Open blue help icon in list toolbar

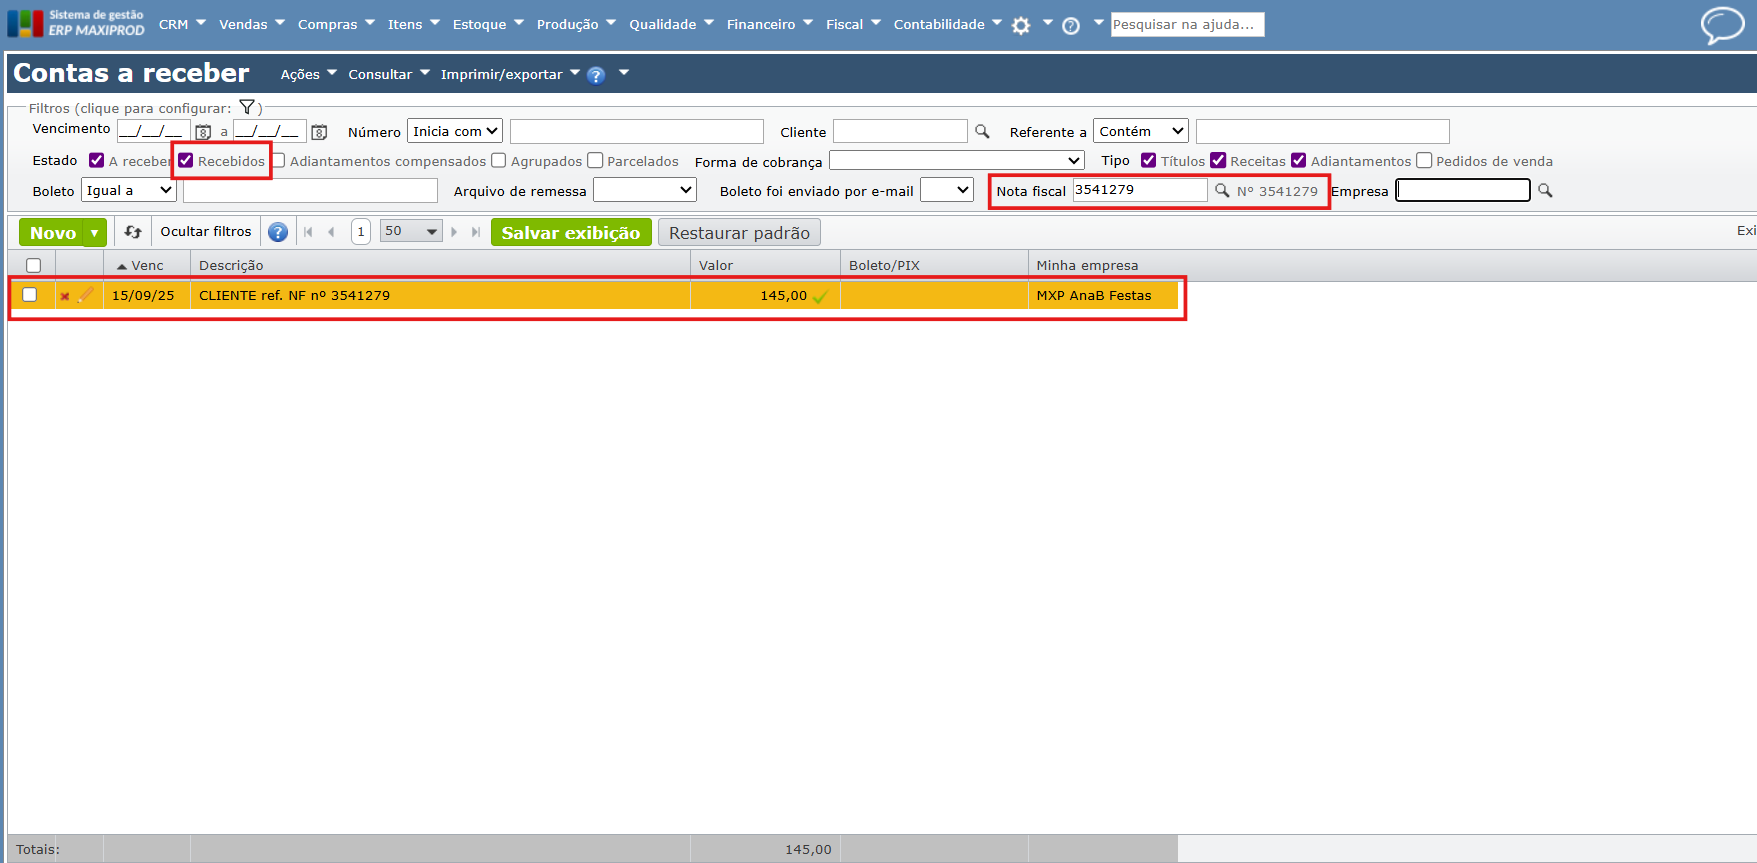click(278, 232)
